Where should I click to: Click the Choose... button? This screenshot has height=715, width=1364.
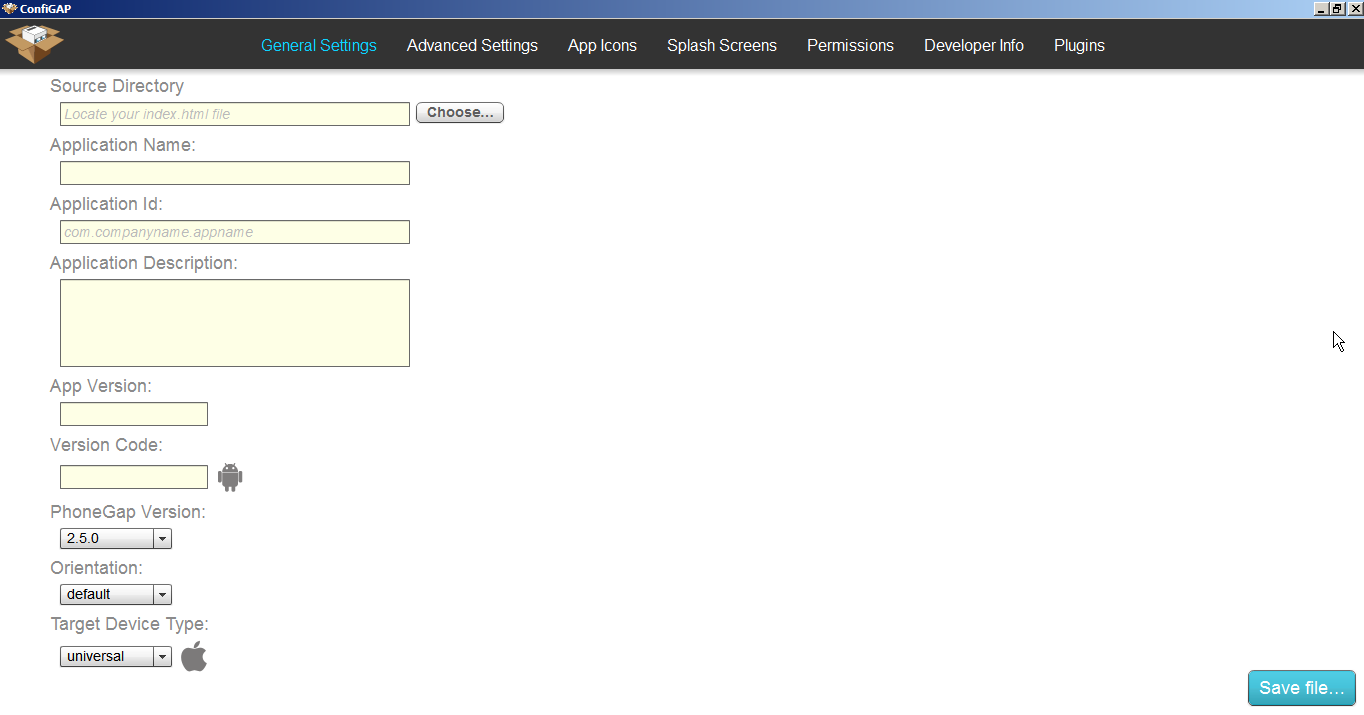(x=460, y=113)
